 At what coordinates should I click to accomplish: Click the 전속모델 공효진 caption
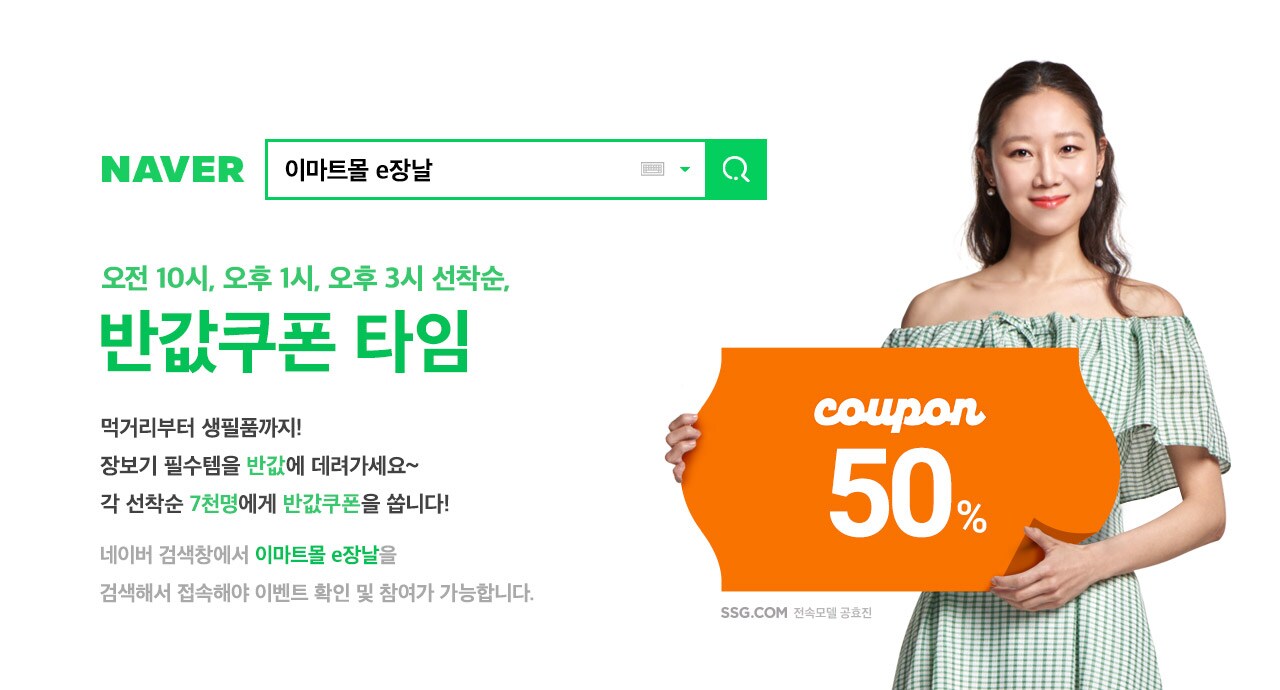(x=833, y=613)
